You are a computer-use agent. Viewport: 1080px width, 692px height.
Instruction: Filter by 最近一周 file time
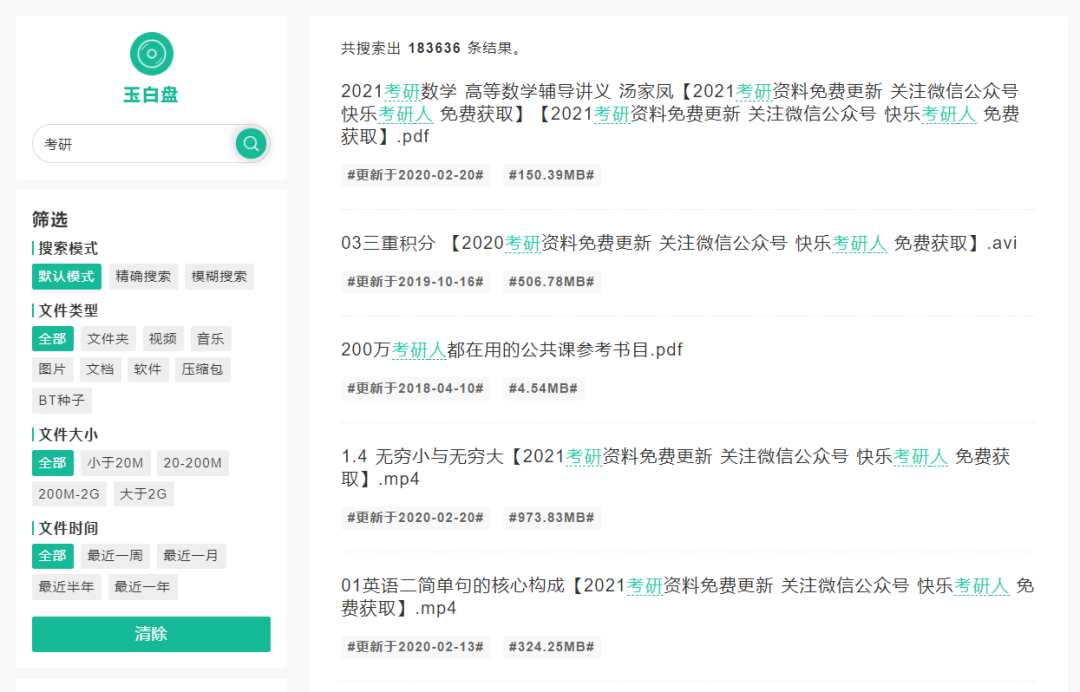point(115,556)
